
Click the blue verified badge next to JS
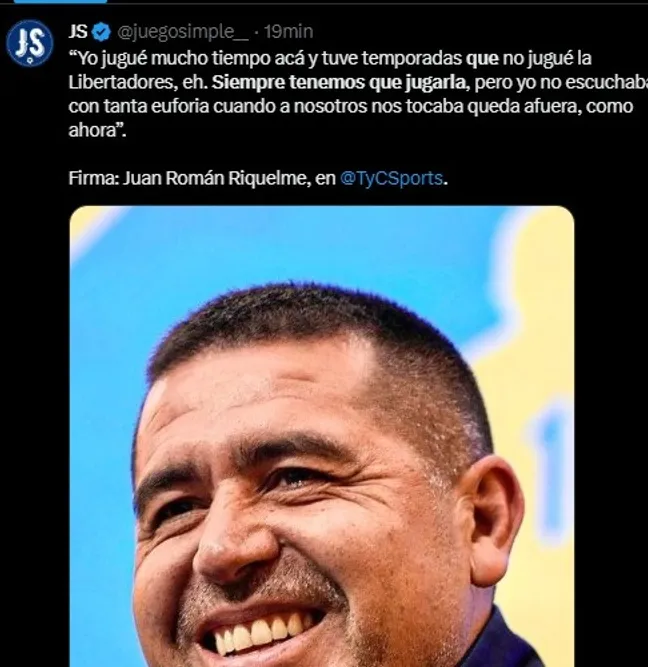pos(102,32)
